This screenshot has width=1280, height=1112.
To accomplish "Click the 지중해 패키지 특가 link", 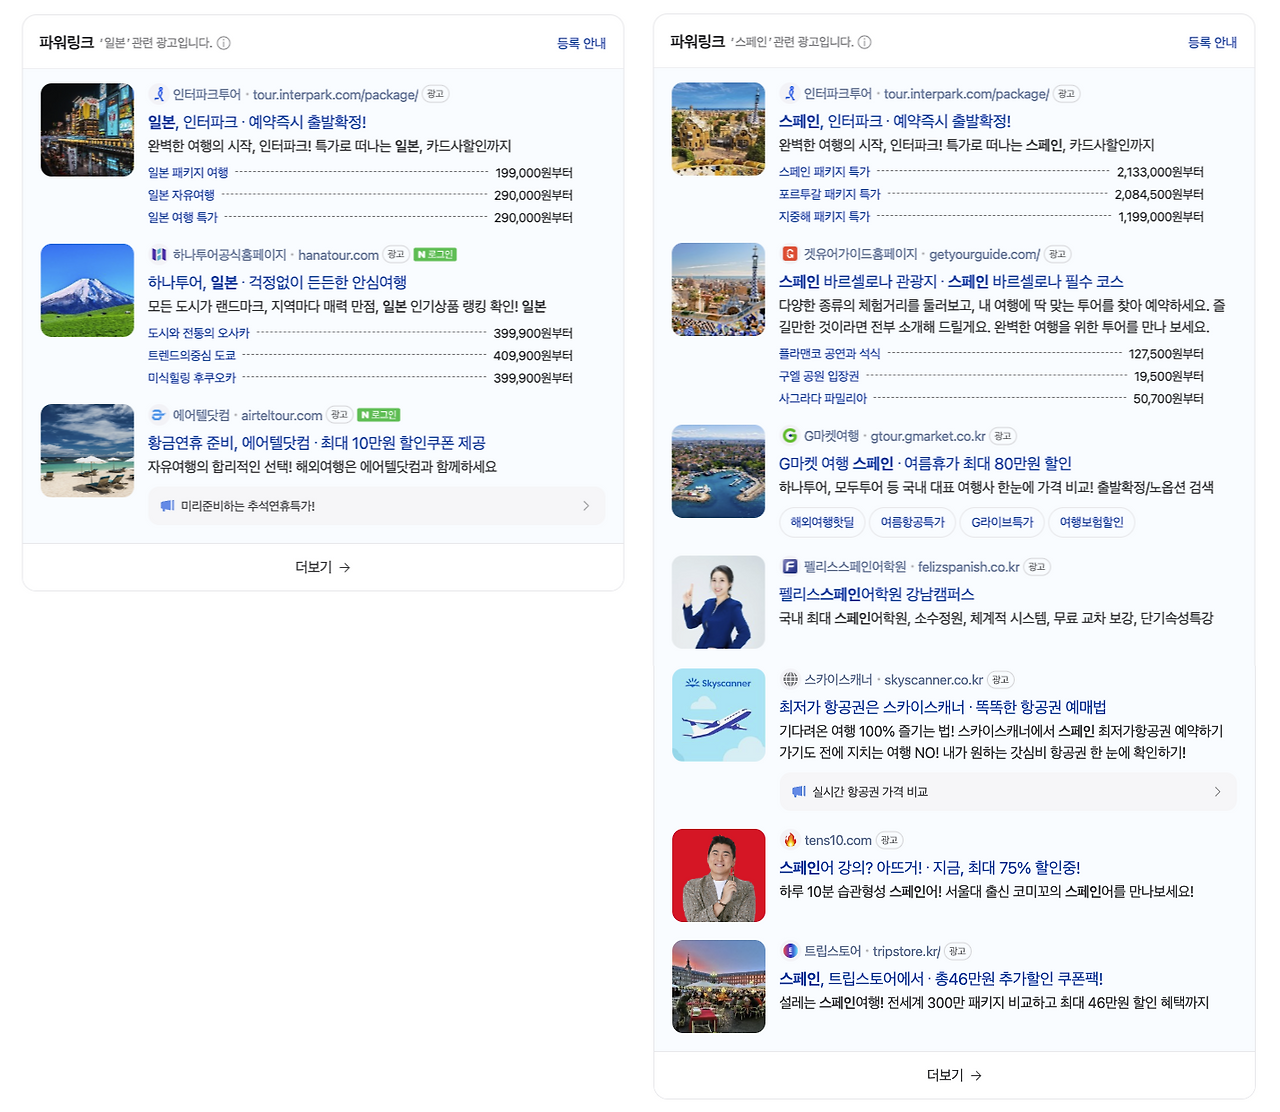I will pyautogui.click(x=825, y=216).
